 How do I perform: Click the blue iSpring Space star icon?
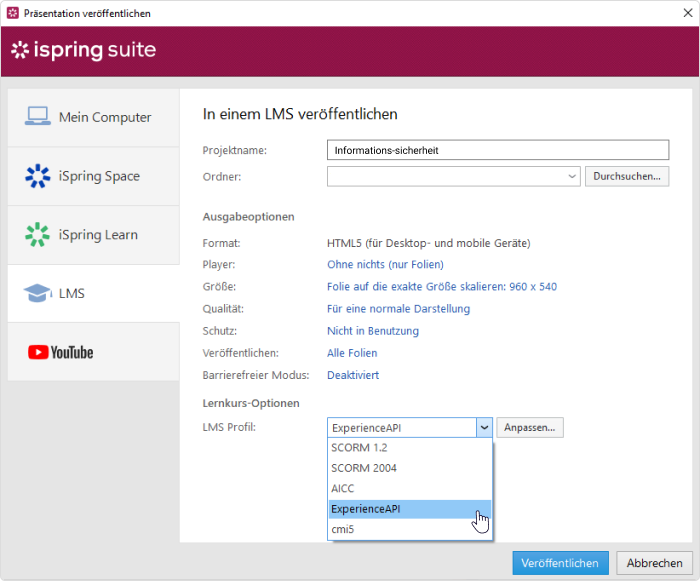(38, 176)
